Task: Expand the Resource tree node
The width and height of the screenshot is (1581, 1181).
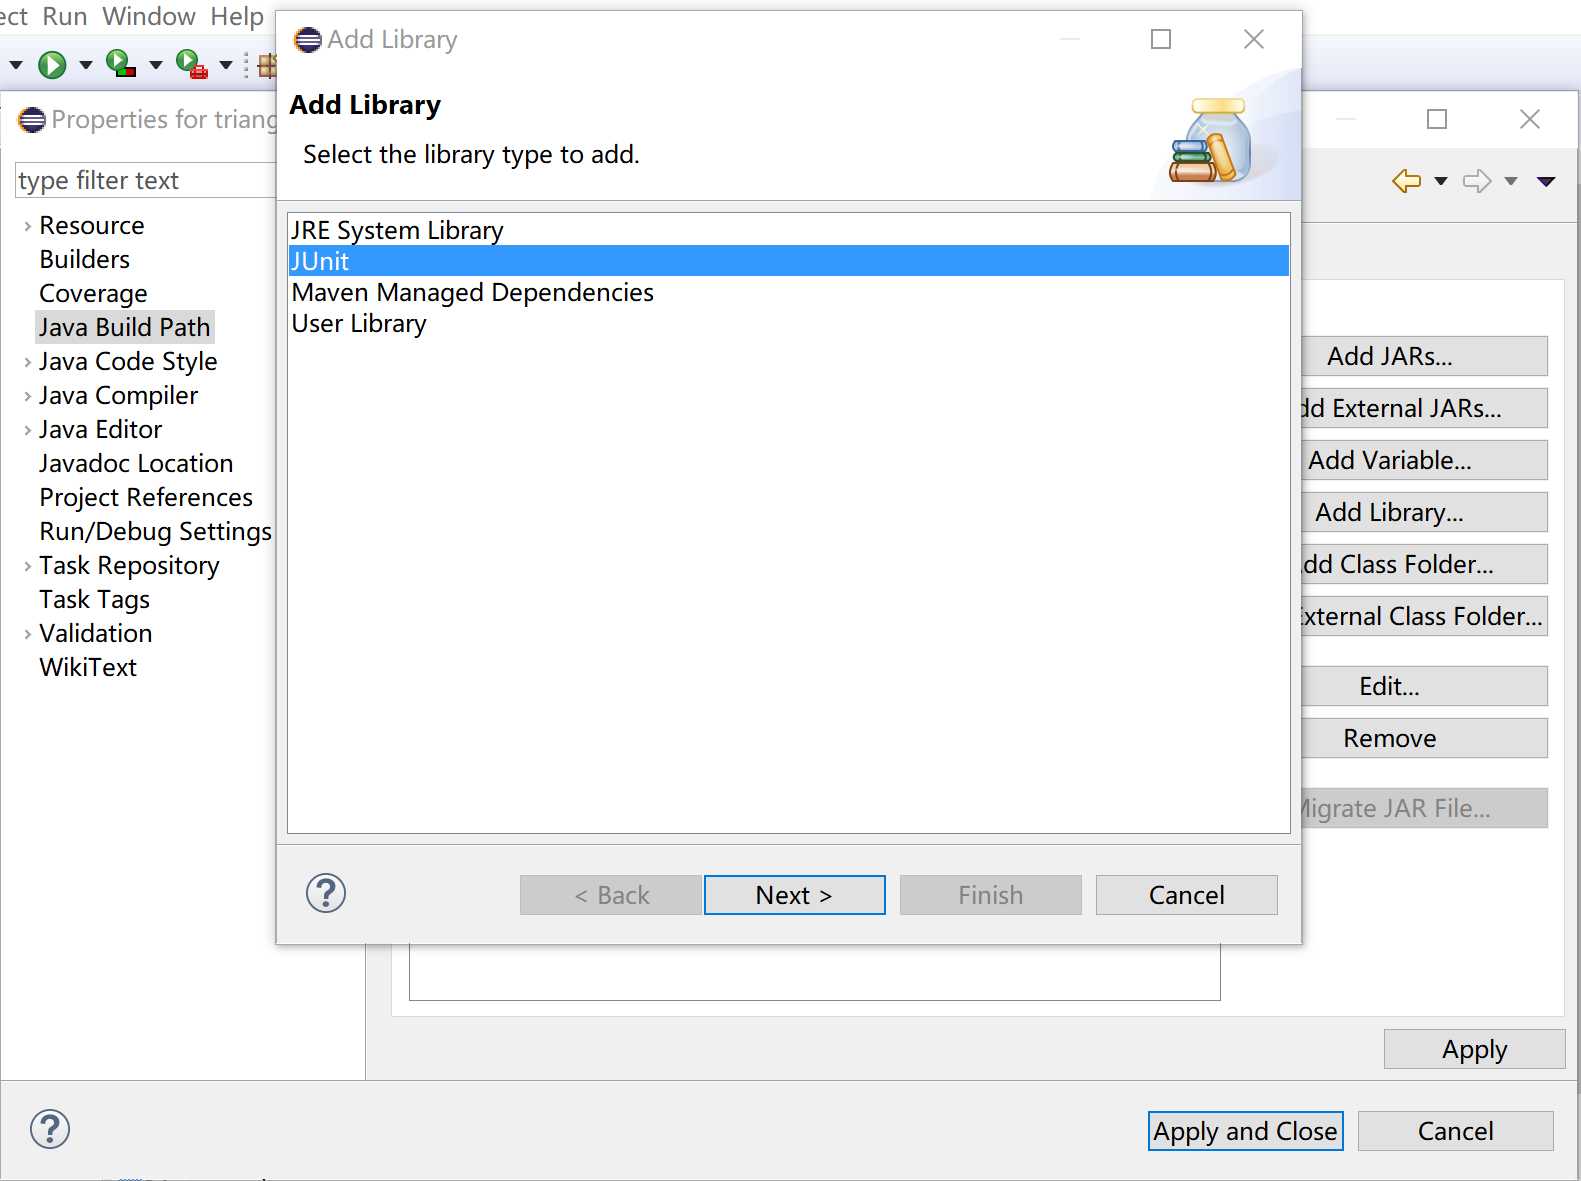Action: tap(27, 226)
